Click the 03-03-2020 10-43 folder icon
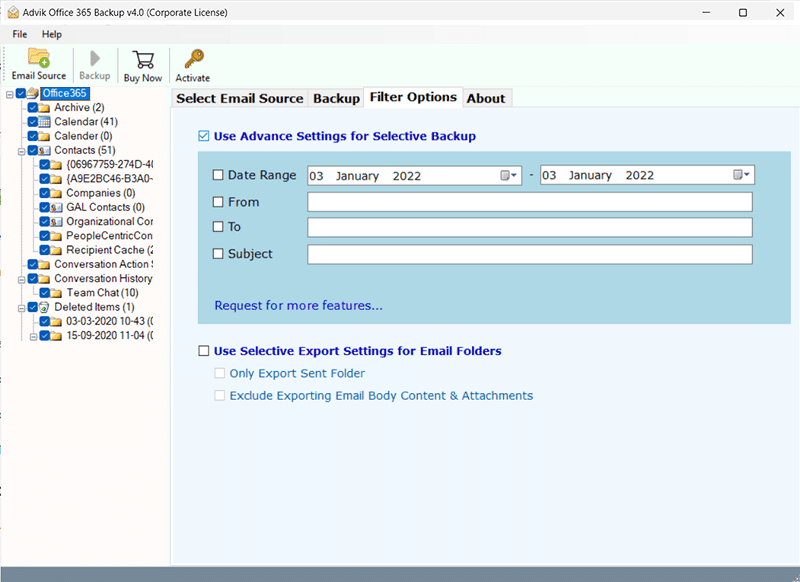Image resolution: width=800 pixels, height=582 pixels. pos(56,321)
